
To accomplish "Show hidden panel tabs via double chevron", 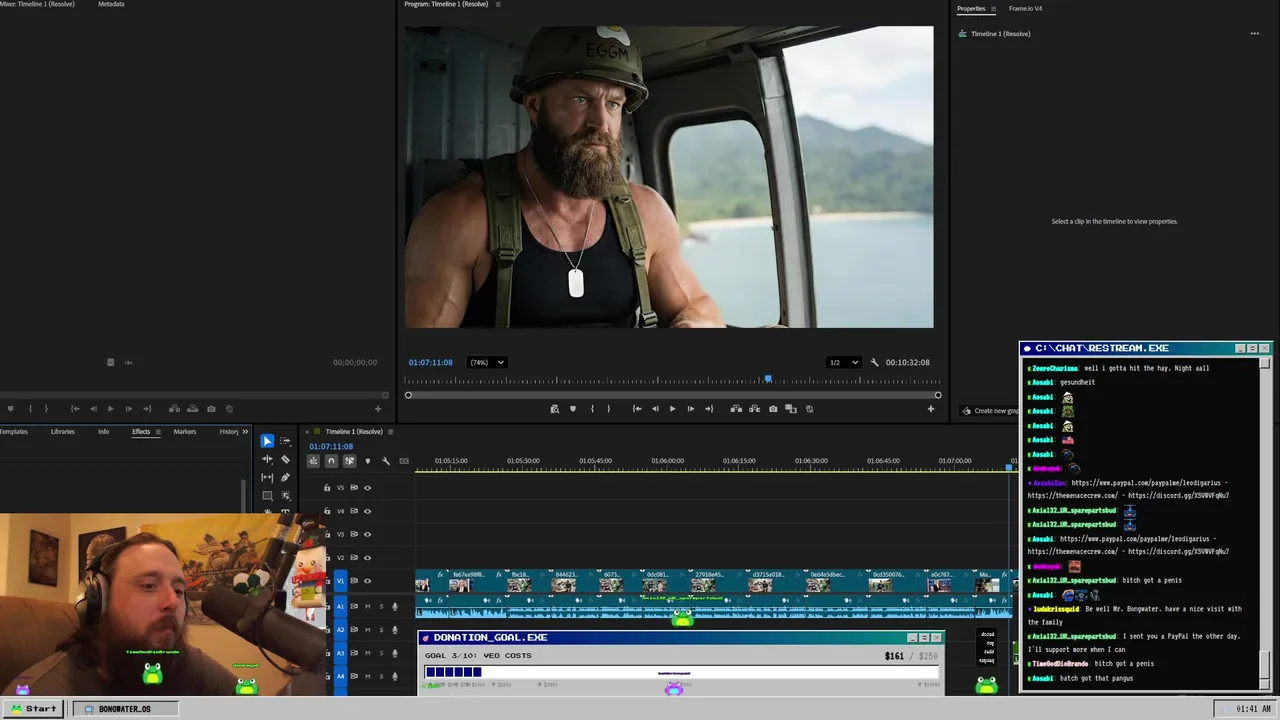I will click(245, 431).
